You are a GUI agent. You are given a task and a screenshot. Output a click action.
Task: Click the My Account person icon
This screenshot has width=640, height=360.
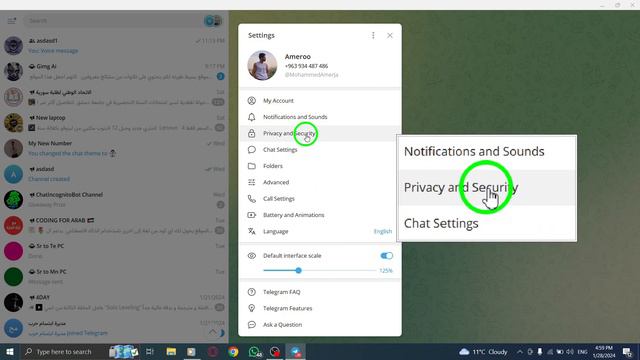pyautogui.click(x=252, y=100)
